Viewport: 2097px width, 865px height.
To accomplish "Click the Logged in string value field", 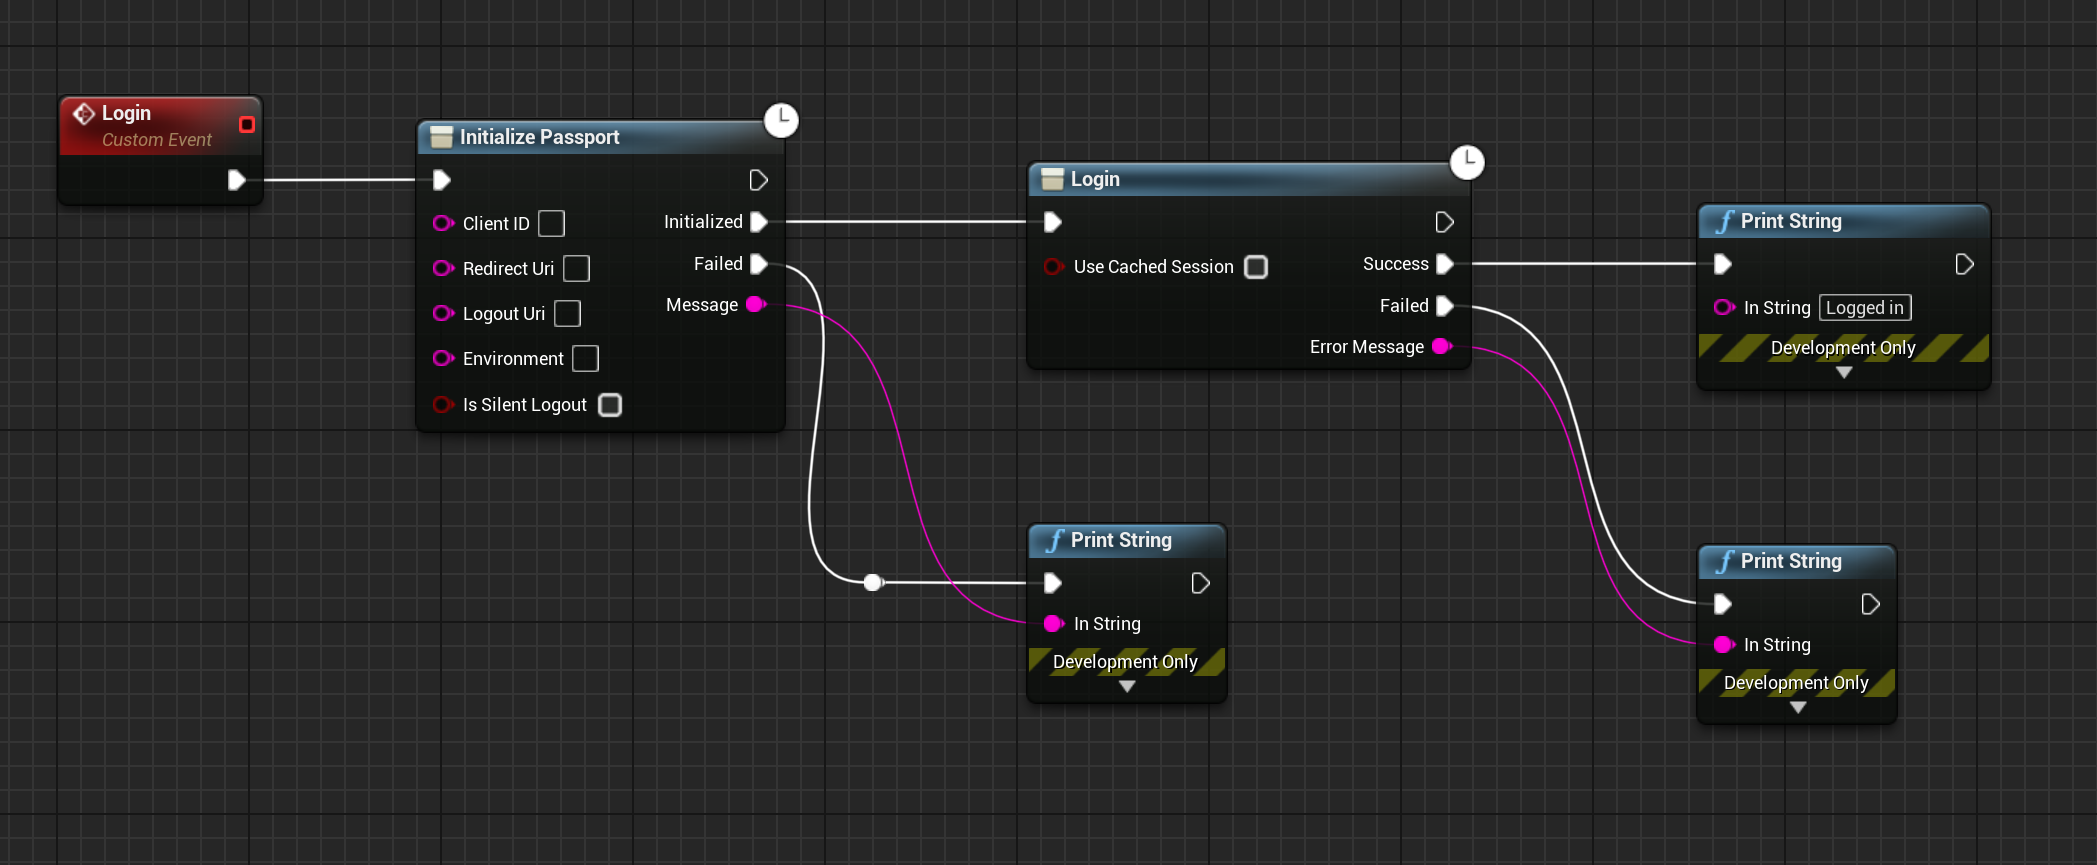I will pyautogui.click(x=1865, y=307).
